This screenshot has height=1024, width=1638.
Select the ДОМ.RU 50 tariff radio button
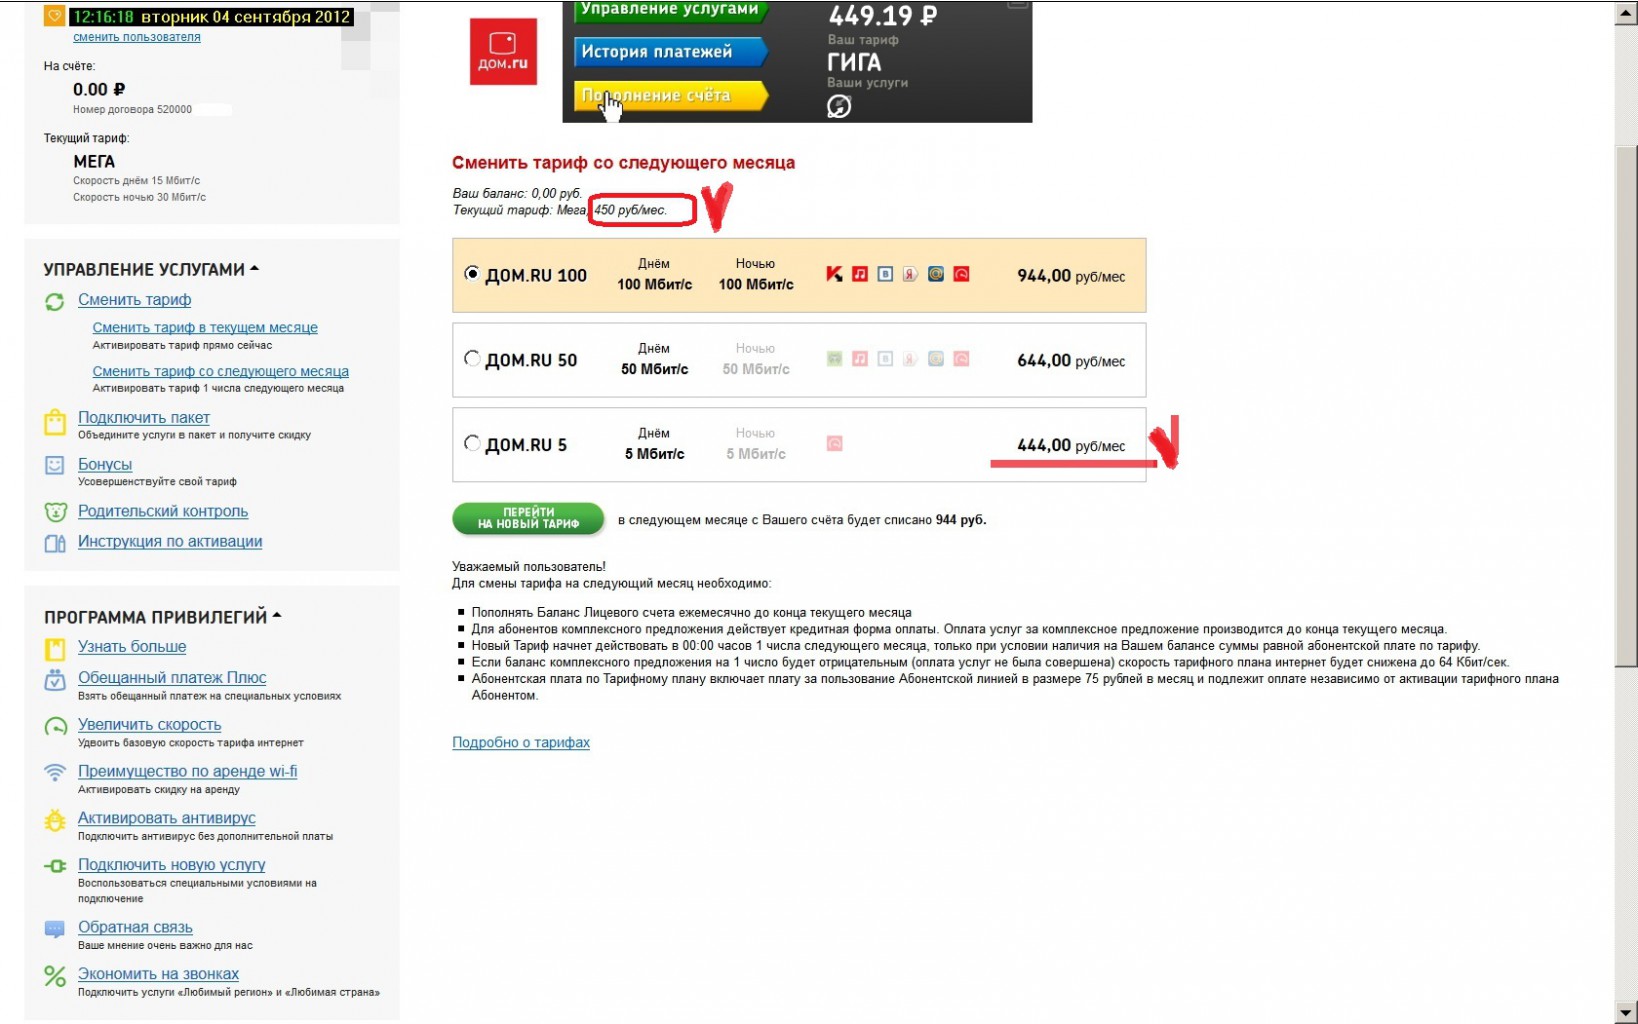coord(472,358)
